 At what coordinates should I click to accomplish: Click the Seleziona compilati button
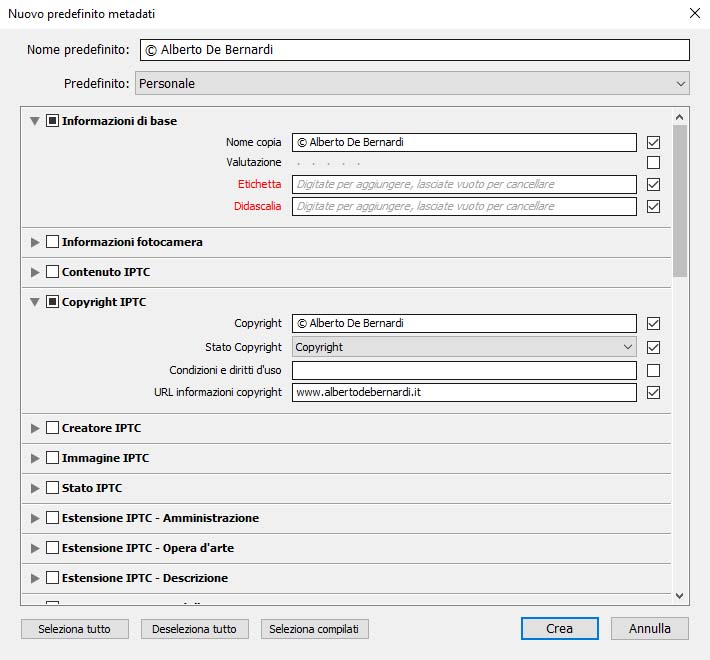[x=315, y=629]
